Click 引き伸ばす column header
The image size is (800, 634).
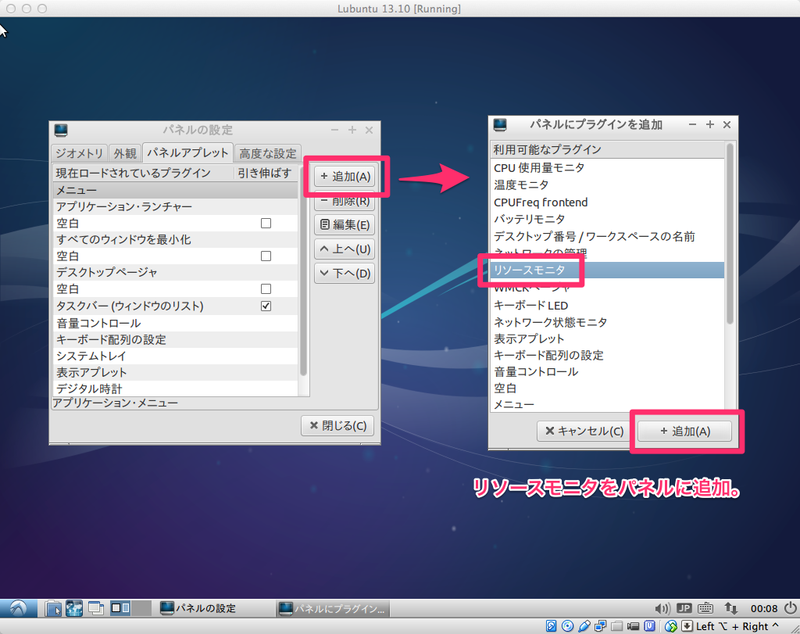click(x=265, y=173)
